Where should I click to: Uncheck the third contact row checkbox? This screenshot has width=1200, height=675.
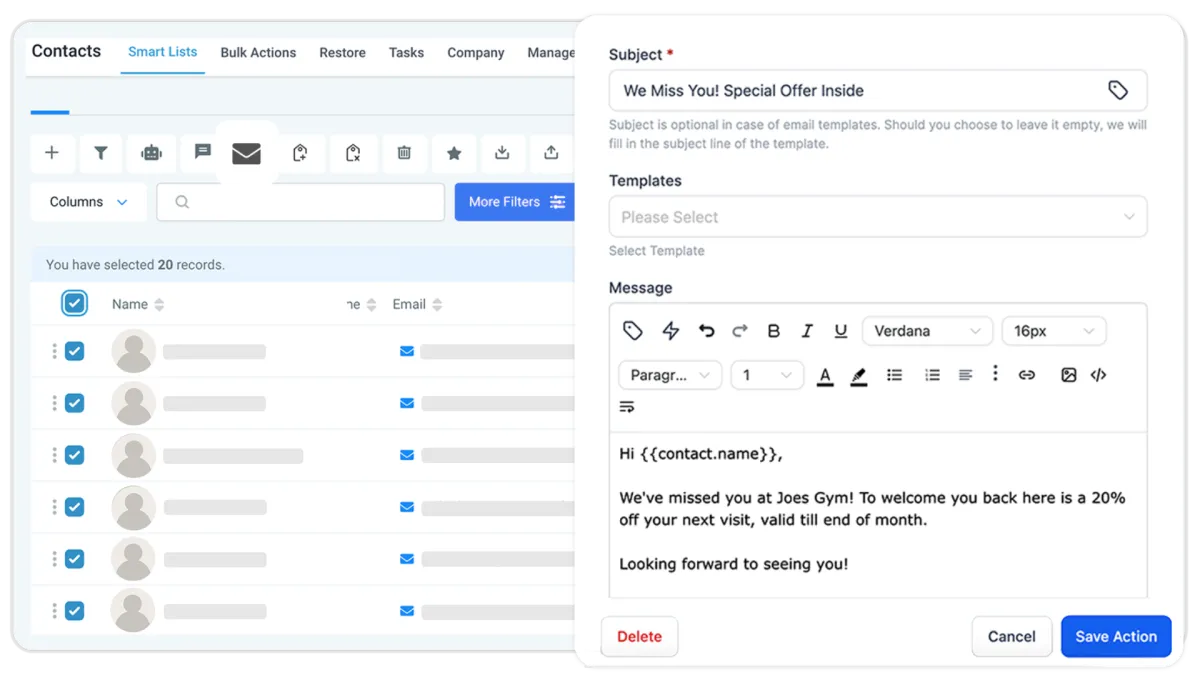click(74, 455)
